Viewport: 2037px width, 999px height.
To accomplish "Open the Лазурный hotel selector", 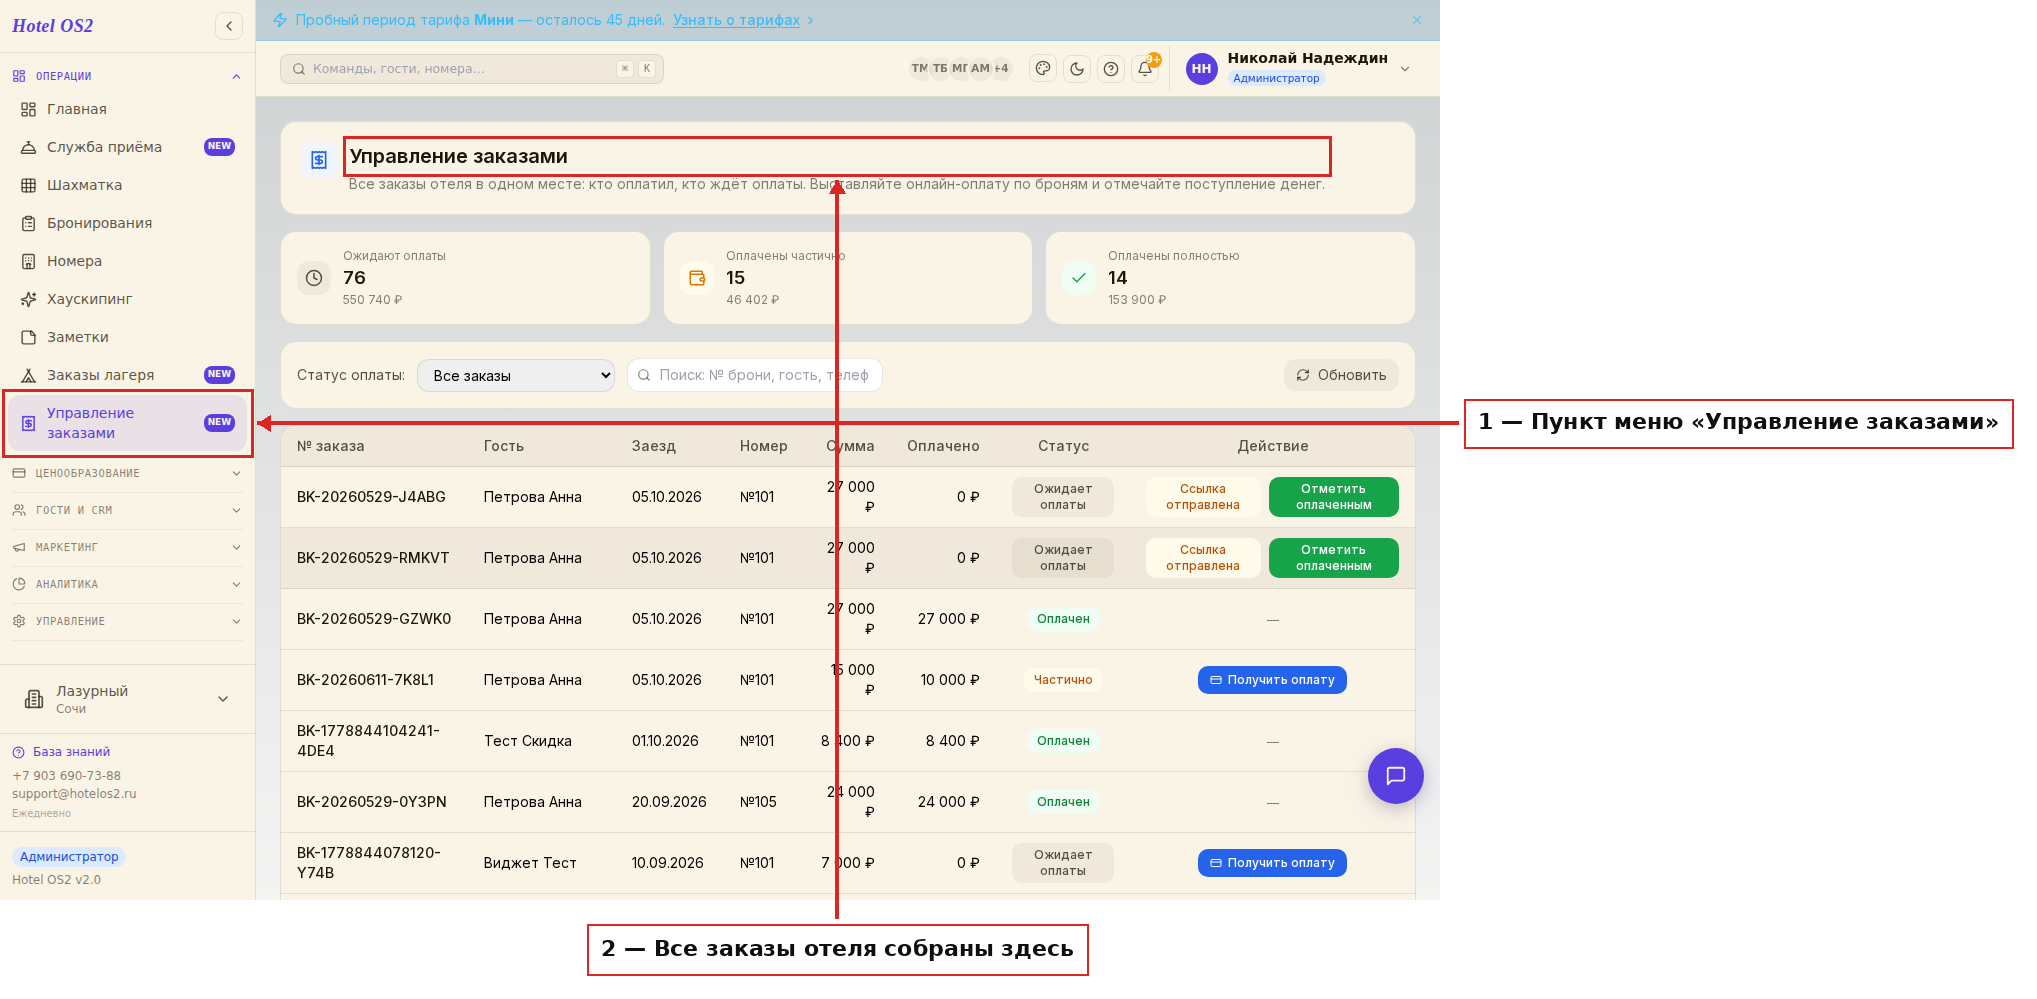I will pyautogui.click(x=127, y=699).
